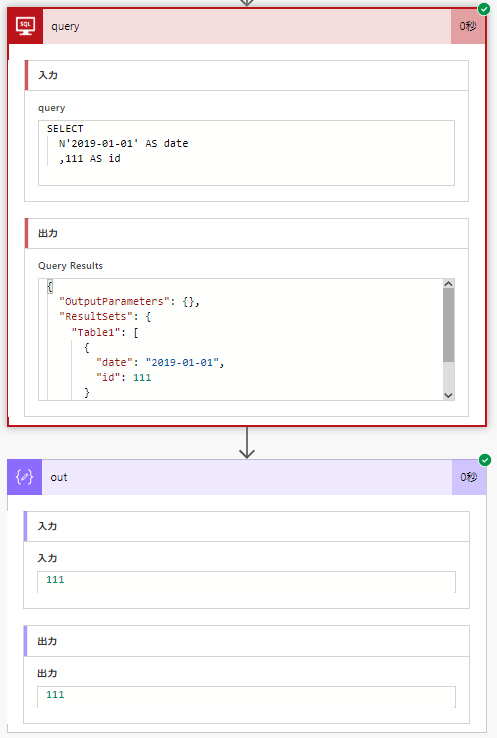
Task: Click the Query Results scrollbar thumb
Action: tap(449, 325)
